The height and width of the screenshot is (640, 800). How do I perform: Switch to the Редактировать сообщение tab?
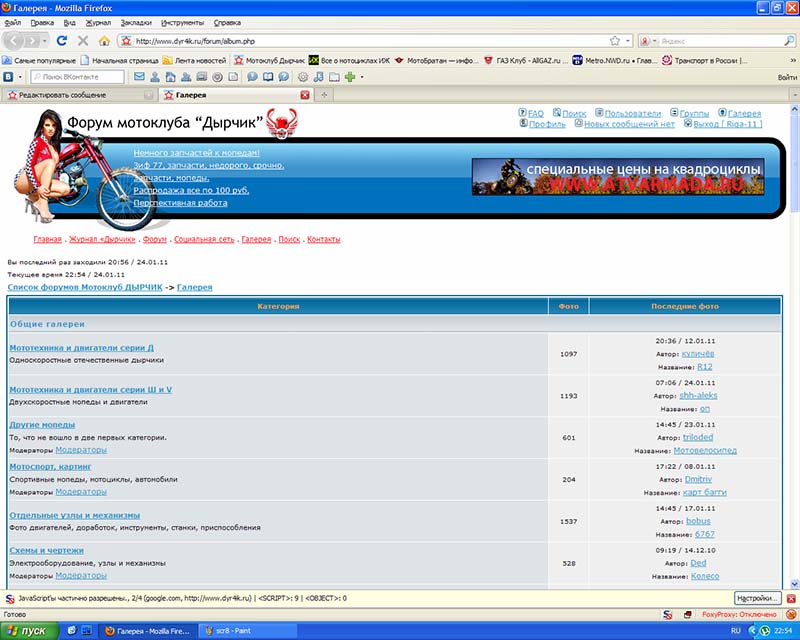coord(79,95)
